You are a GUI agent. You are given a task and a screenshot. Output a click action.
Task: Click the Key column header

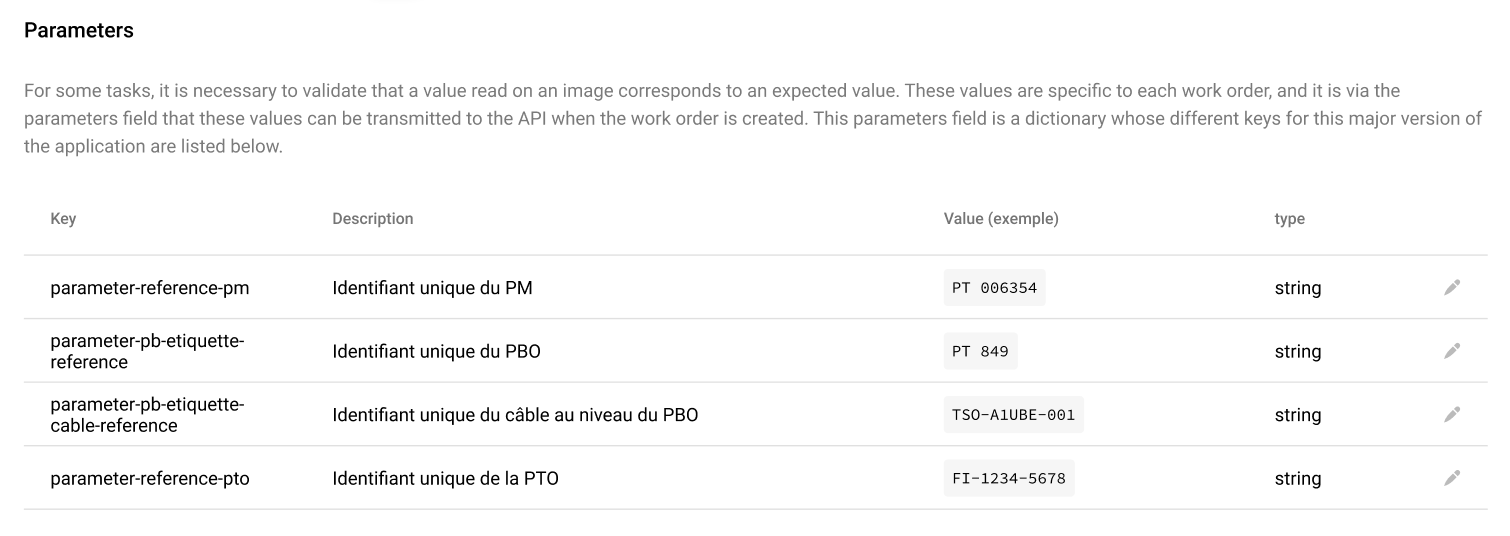(63, 219)
